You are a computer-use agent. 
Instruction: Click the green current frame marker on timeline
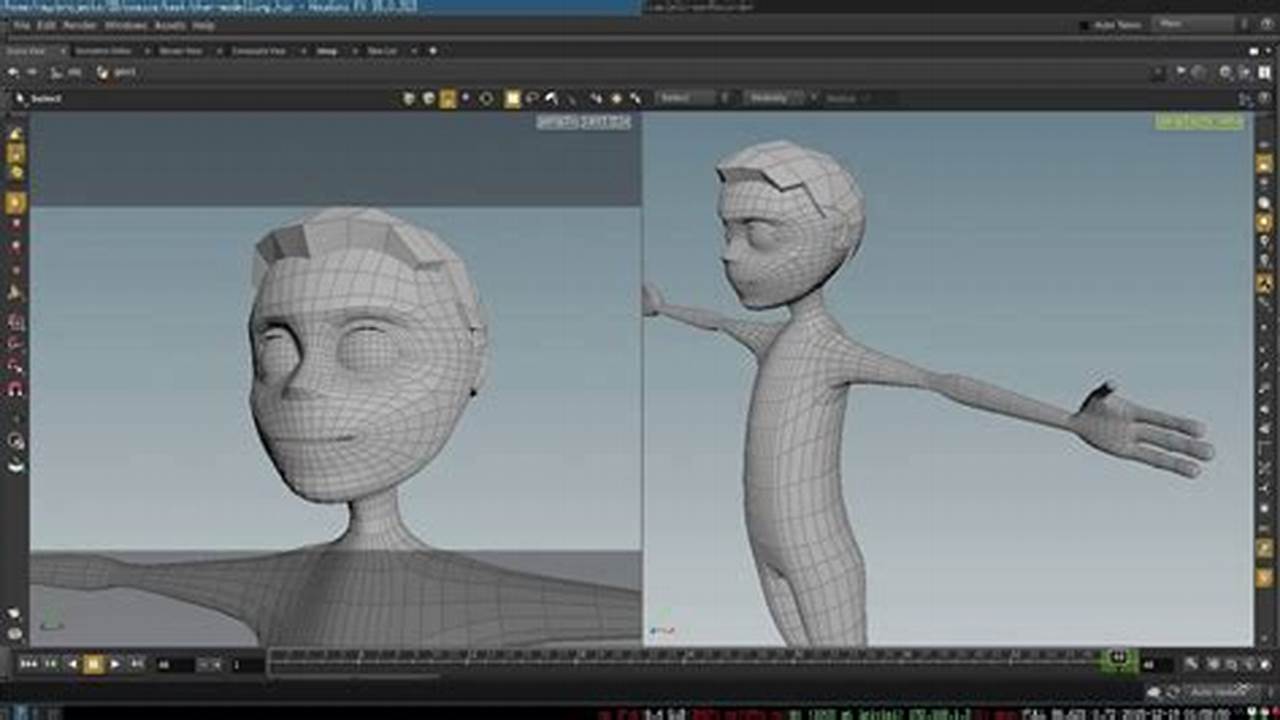[1118, 658]
